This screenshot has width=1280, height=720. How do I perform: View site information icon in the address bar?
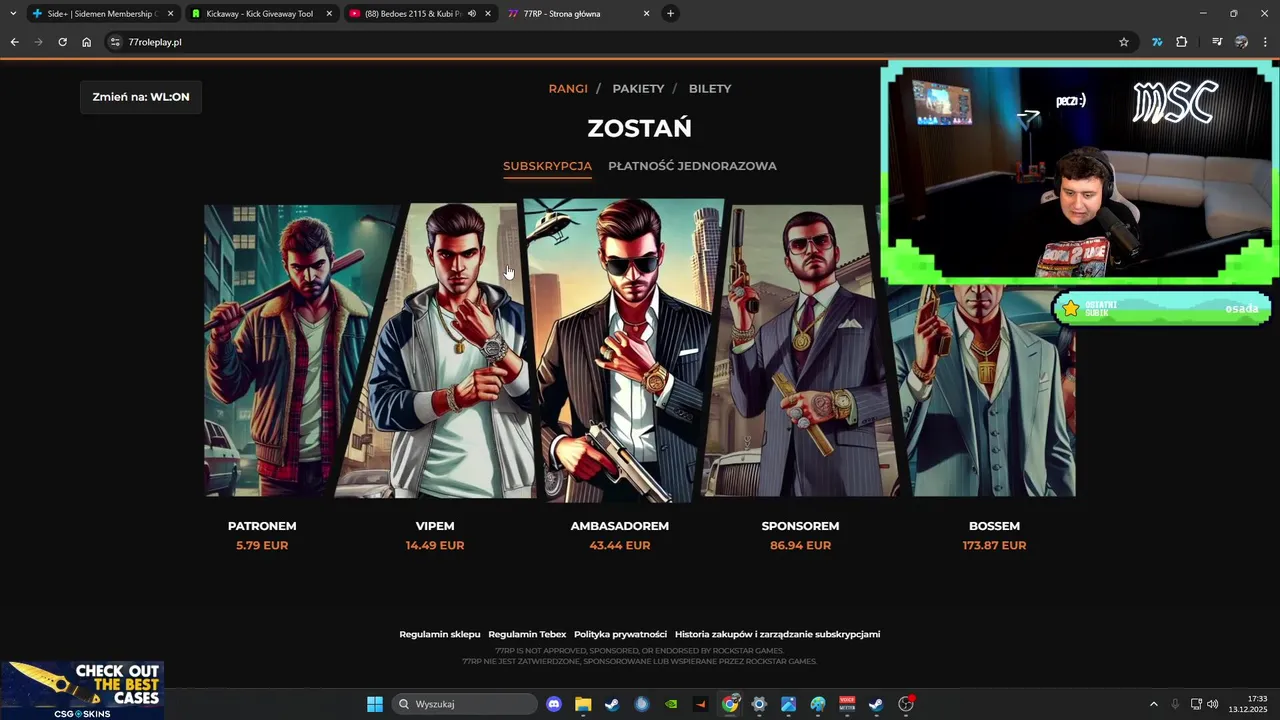(115, 42)
